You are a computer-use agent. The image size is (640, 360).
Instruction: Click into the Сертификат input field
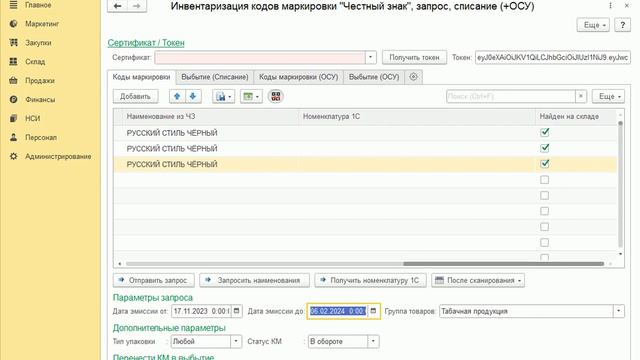point(260,58)
